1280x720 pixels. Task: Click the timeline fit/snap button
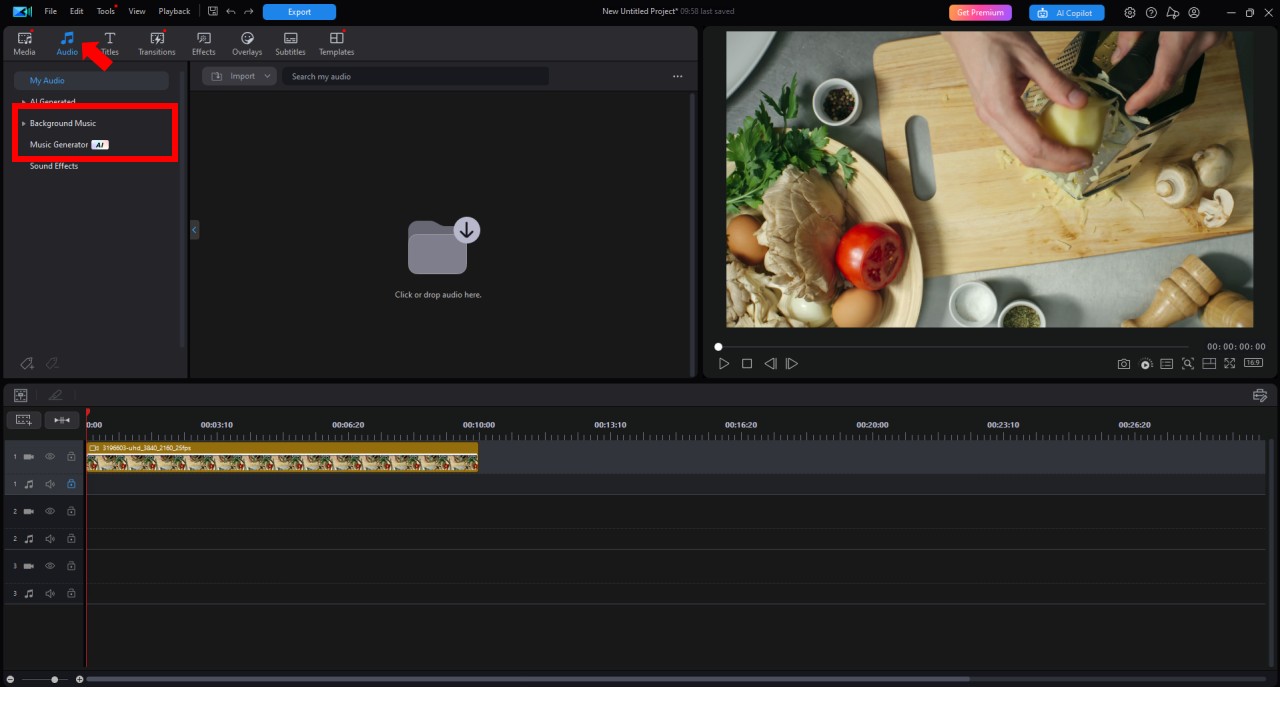point(62,420)
